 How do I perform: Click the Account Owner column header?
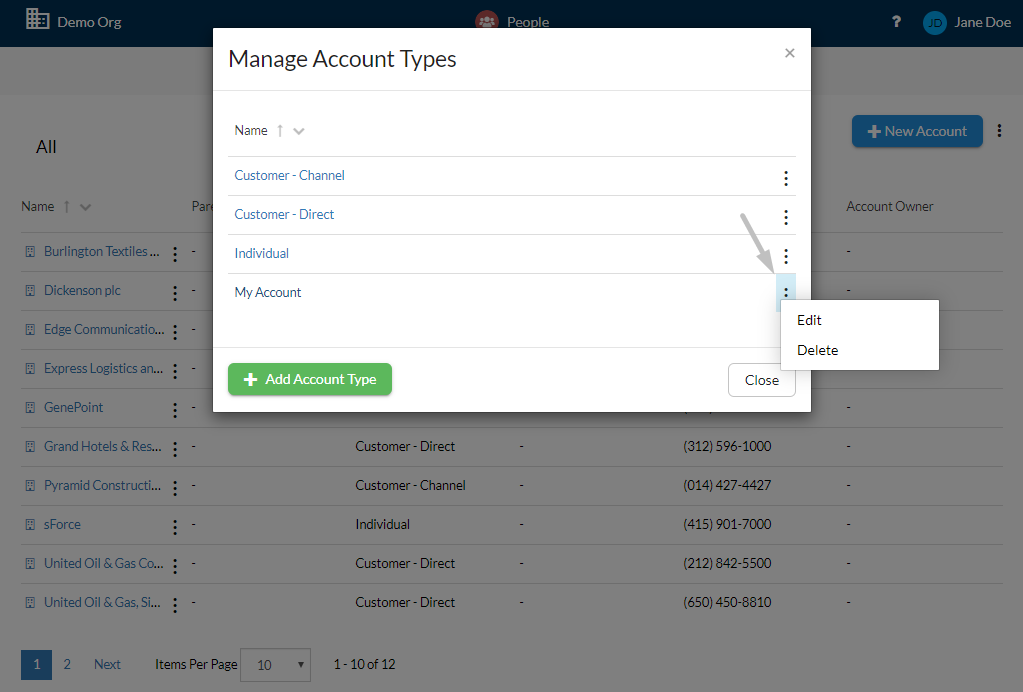click(889, 207)
